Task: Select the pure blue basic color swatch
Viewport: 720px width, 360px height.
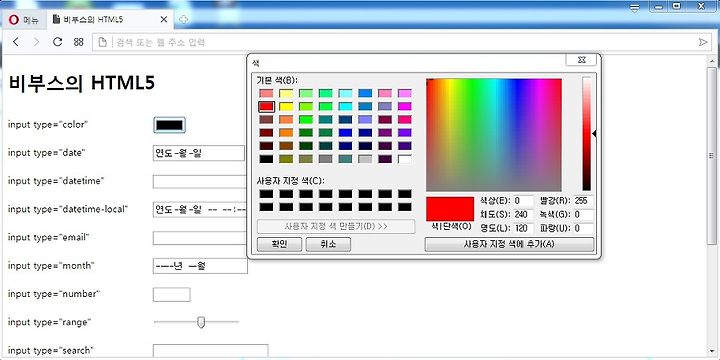Action: [x=345, y=133]
